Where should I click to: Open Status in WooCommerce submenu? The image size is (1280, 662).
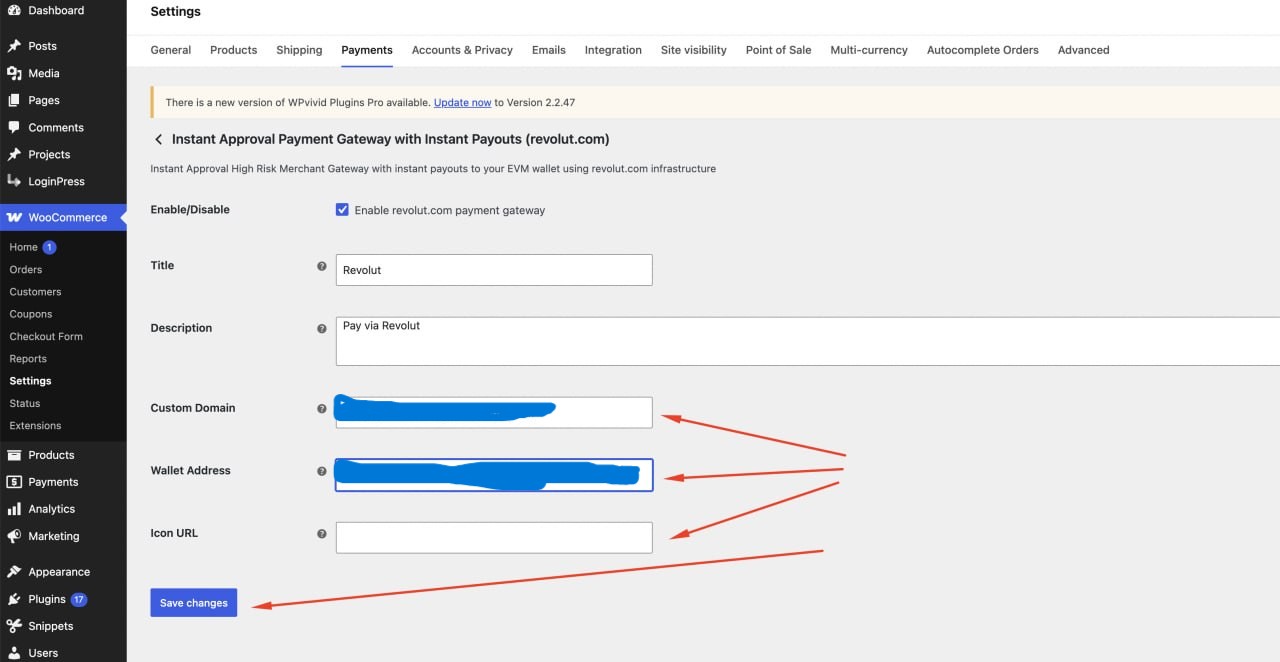tap(25, 403)
